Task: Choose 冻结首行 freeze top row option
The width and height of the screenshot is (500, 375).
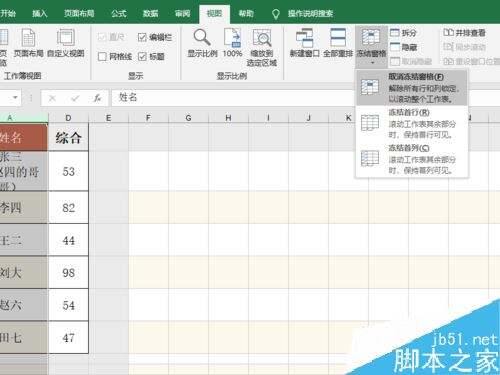Action: (x=412, y=123)
